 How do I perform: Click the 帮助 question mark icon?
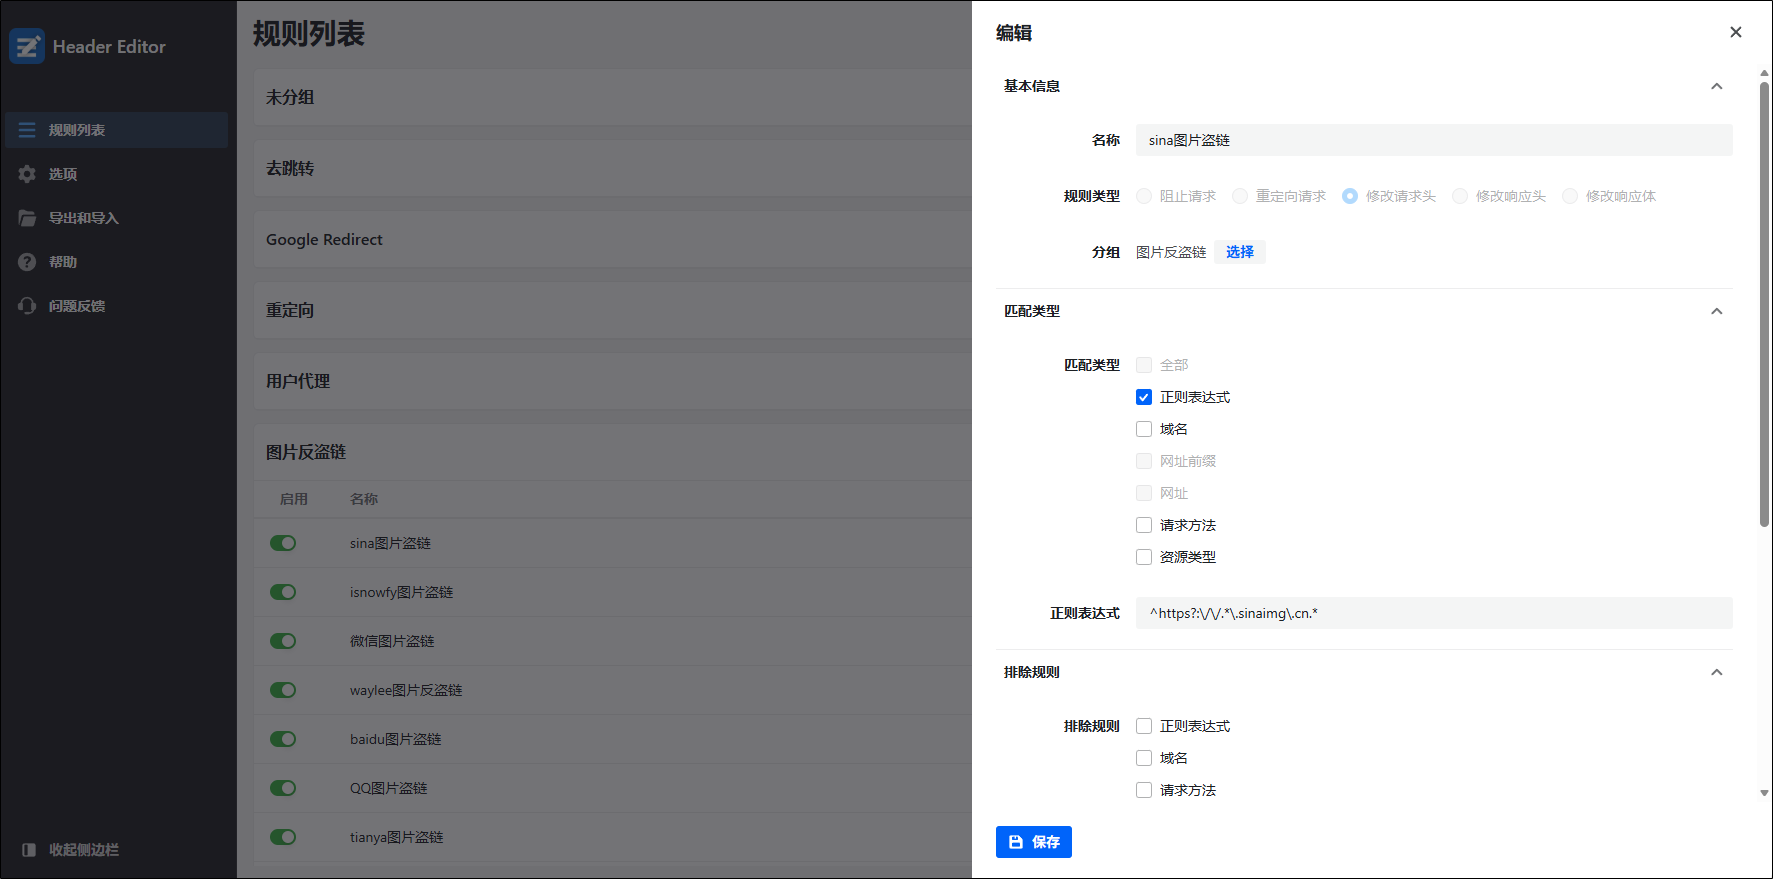(x=27, y=262)
